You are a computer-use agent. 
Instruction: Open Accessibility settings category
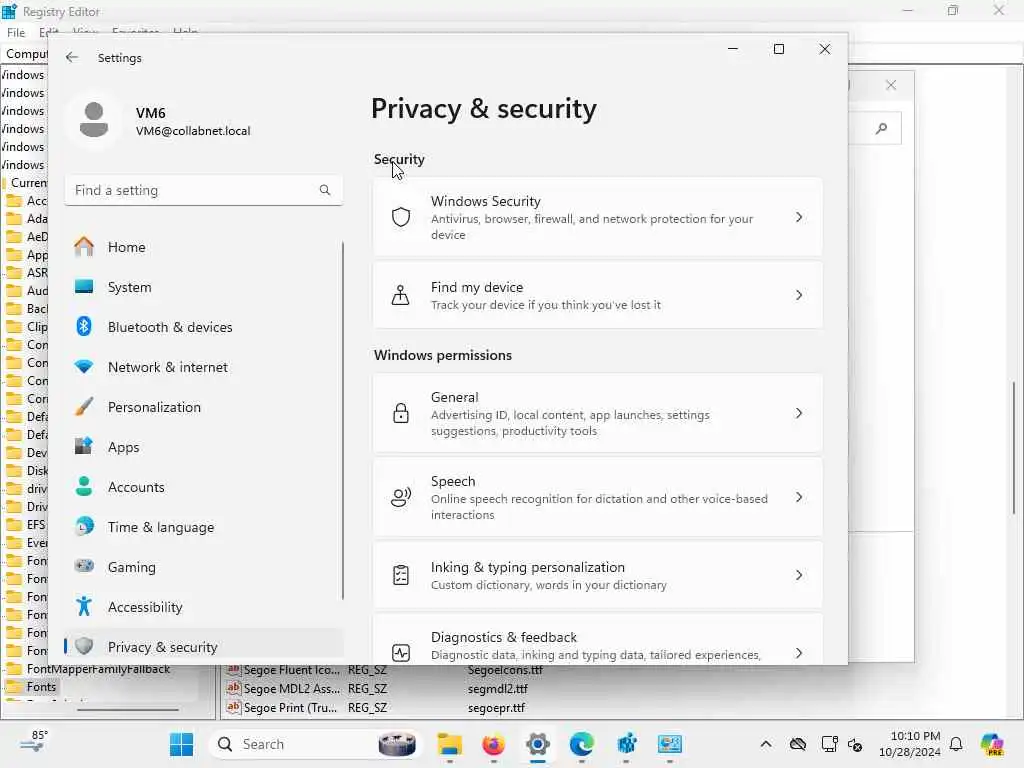[203, 607]
